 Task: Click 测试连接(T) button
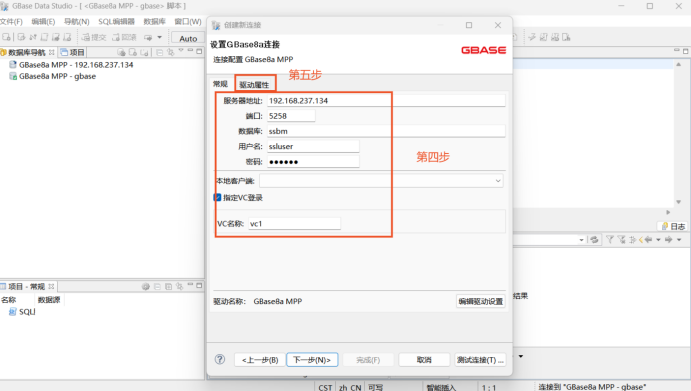point(480,360)
